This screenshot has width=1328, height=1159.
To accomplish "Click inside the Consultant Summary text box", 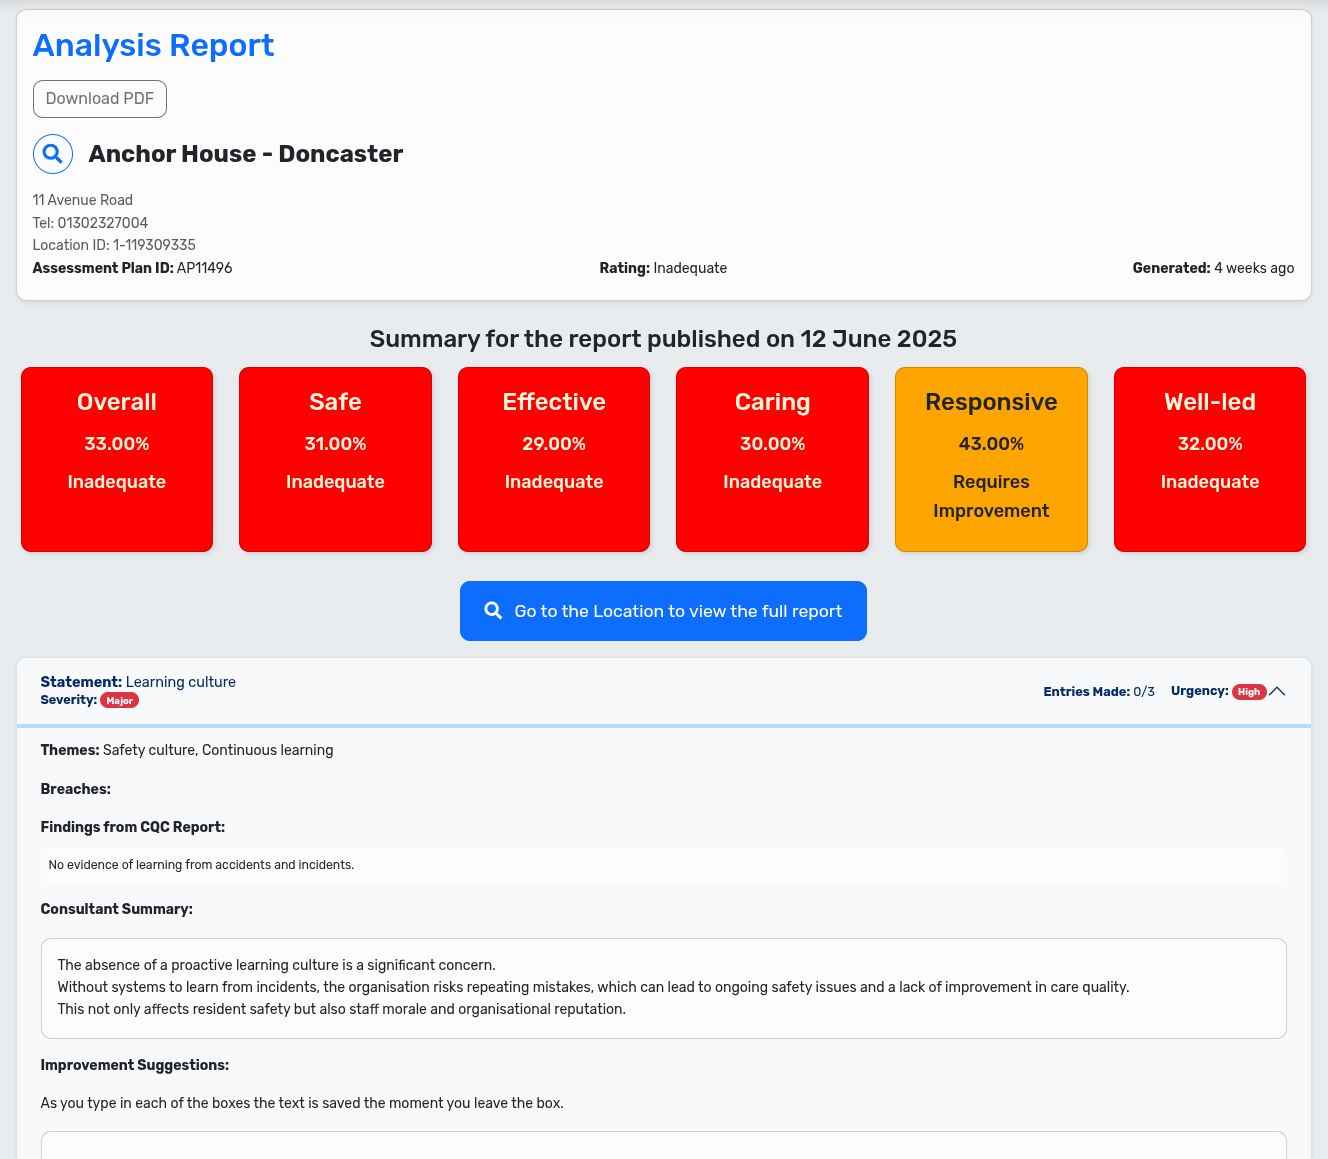I will tap(663, 988).
